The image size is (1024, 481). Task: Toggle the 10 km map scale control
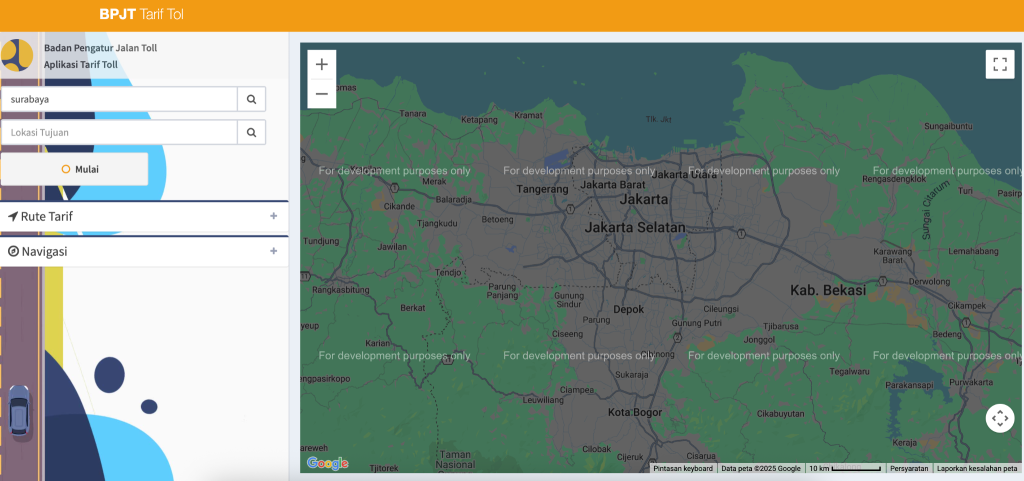click(845, 468)
